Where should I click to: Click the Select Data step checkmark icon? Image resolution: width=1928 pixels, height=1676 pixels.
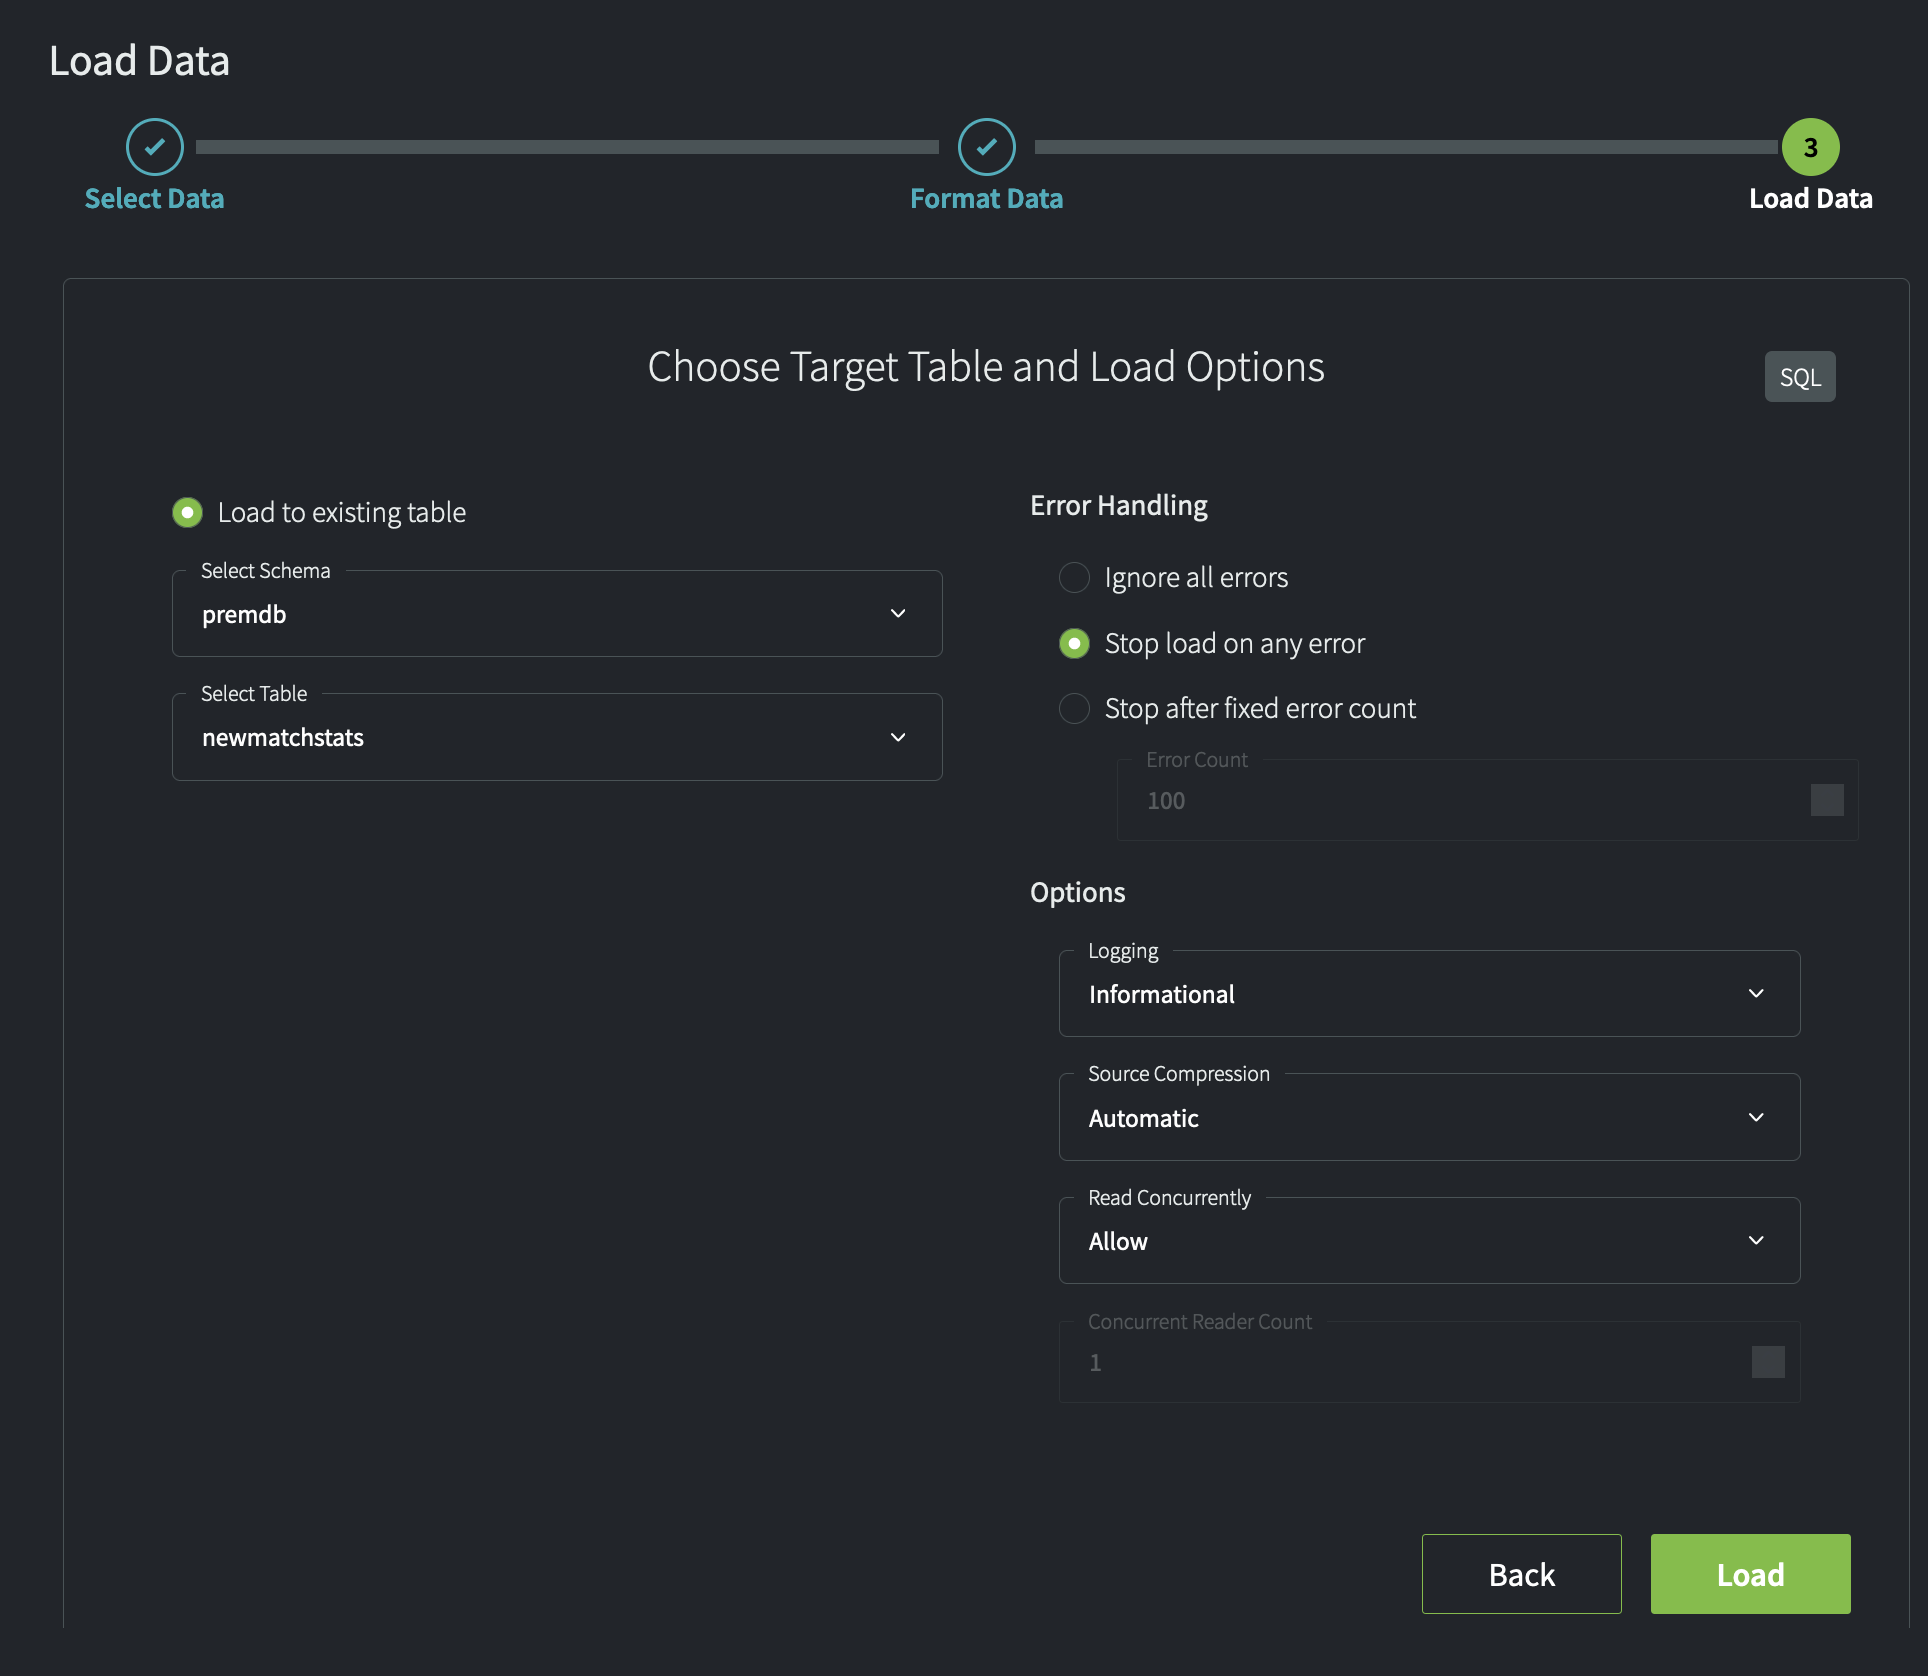point(154,147)
